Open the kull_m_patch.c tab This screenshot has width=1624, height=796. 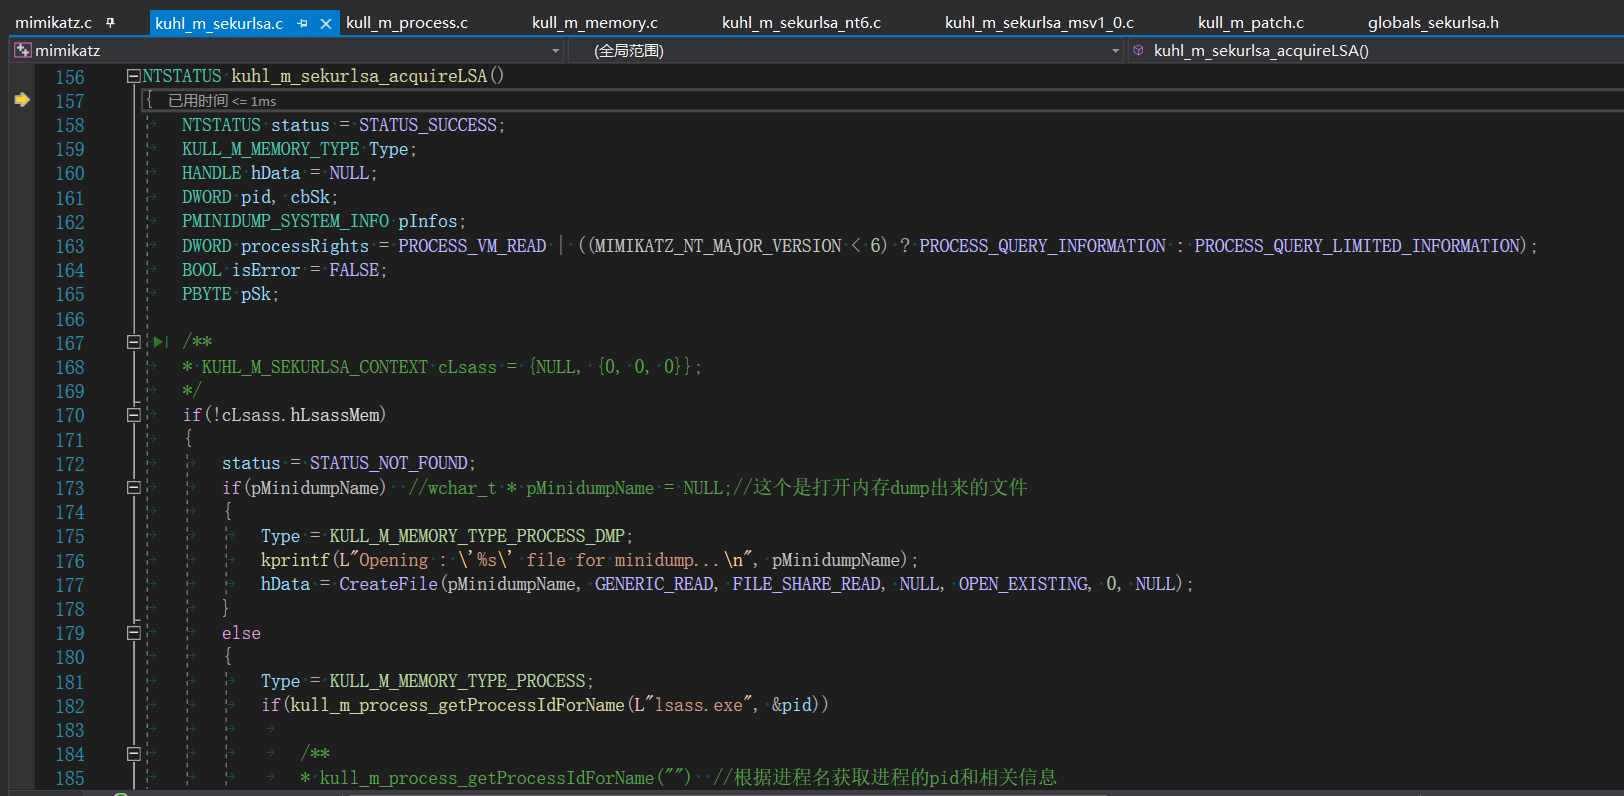[x=1251, y=22]
